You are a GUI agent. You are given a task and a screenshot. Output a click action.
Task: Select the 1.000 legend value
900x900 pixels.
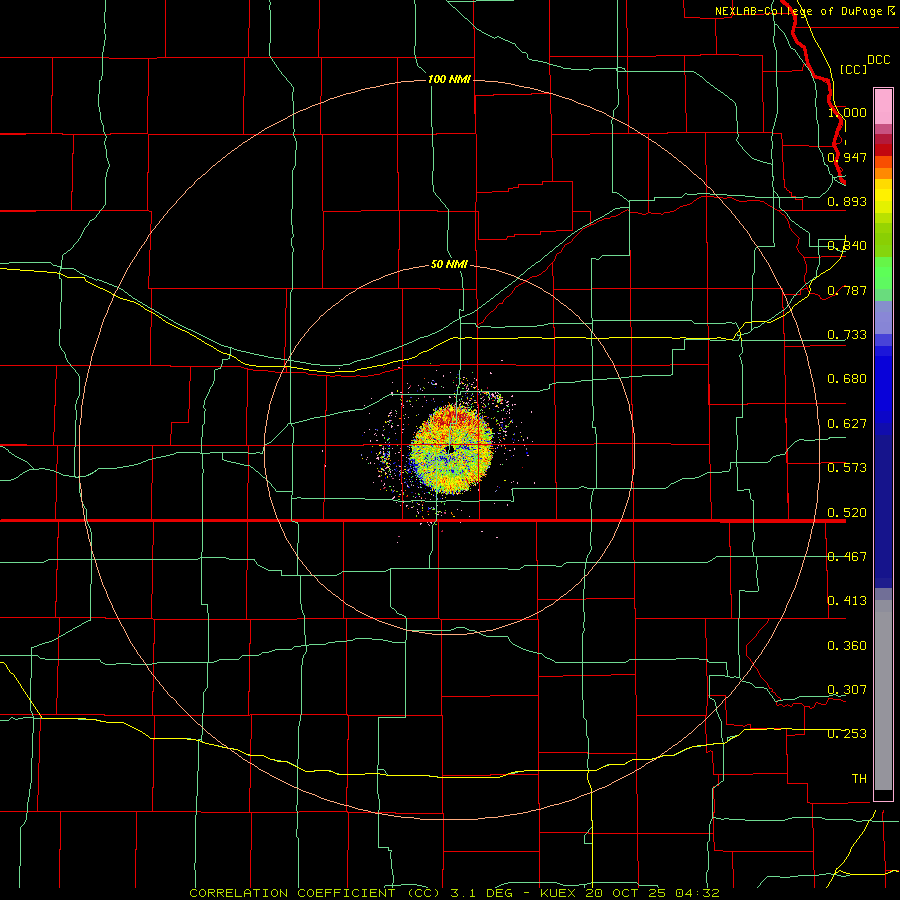847,112
